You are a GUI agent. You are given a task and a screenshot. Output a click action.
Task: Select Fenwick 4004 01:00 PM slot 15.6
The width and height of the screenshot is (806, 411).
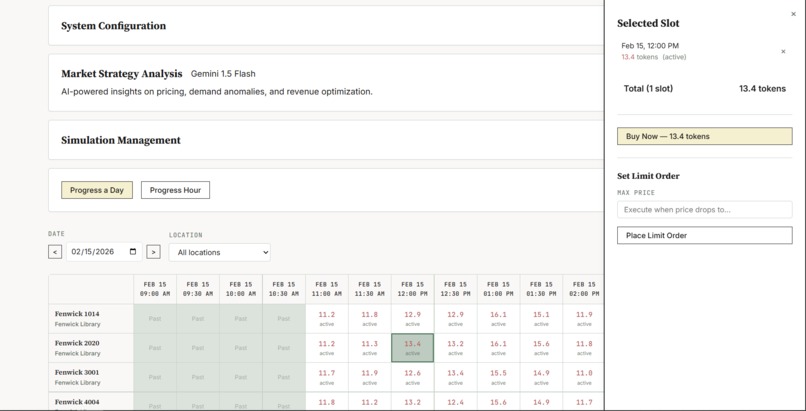[x=498, y=402]
